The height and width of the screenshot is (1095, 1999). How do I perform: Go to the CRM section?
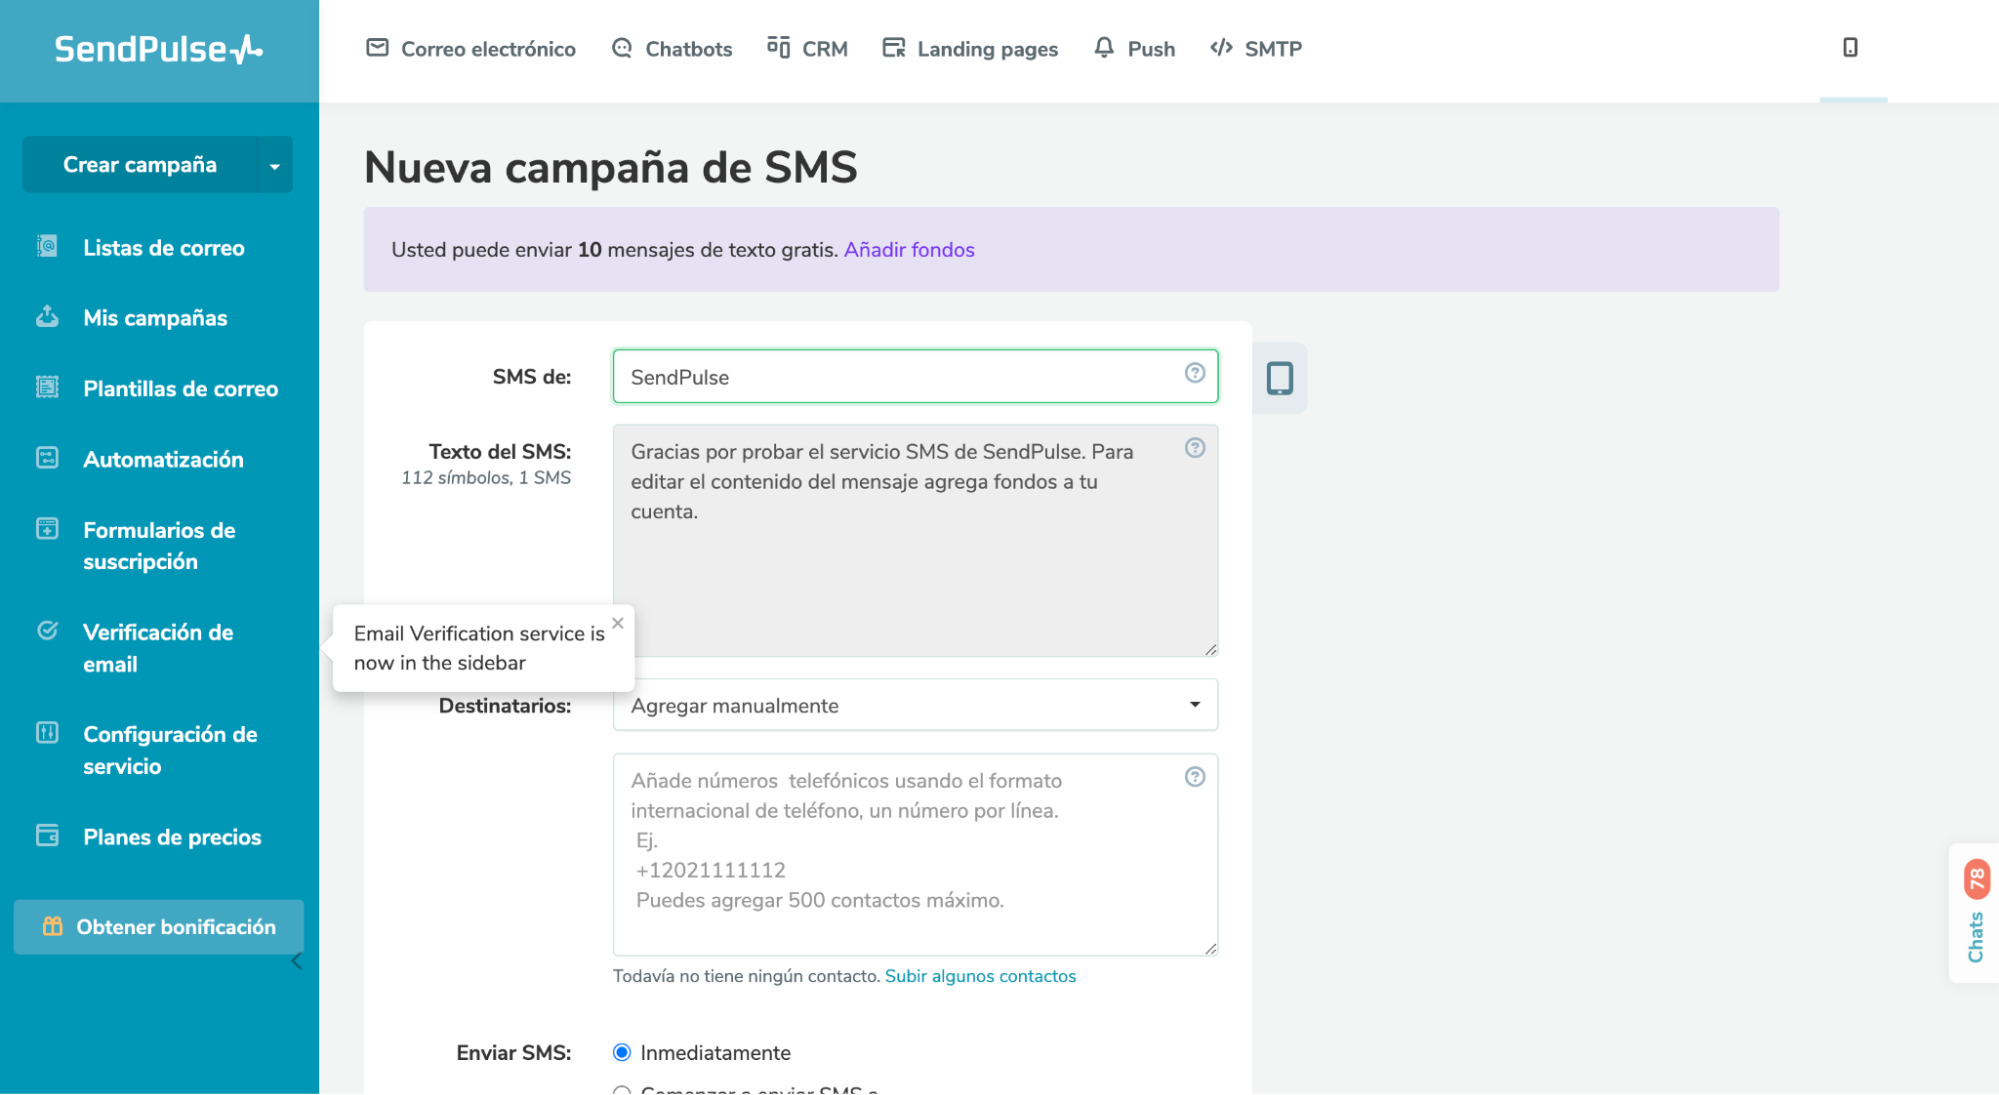(807, 48)
